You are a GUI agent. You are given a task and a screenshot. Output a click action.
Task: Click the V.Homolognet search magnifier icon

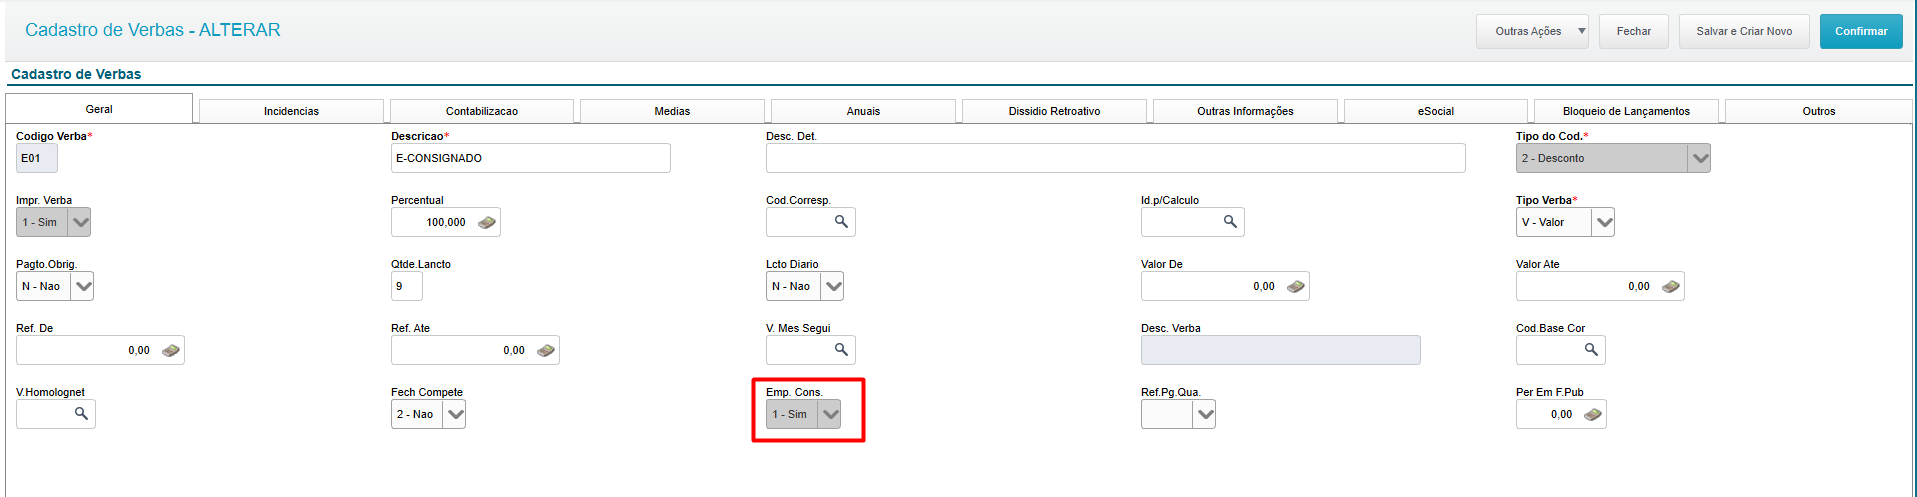click(x=81, y=414)
